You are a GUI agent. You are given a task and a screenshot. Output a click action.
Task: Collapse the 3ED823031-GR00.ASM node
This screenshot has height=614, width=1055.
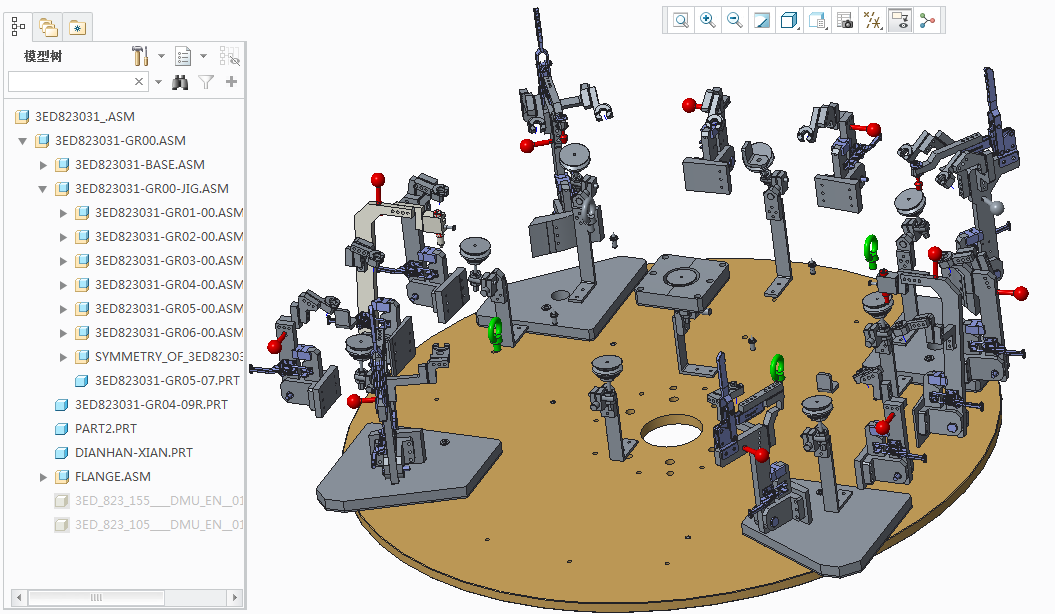tap(22, 141)
